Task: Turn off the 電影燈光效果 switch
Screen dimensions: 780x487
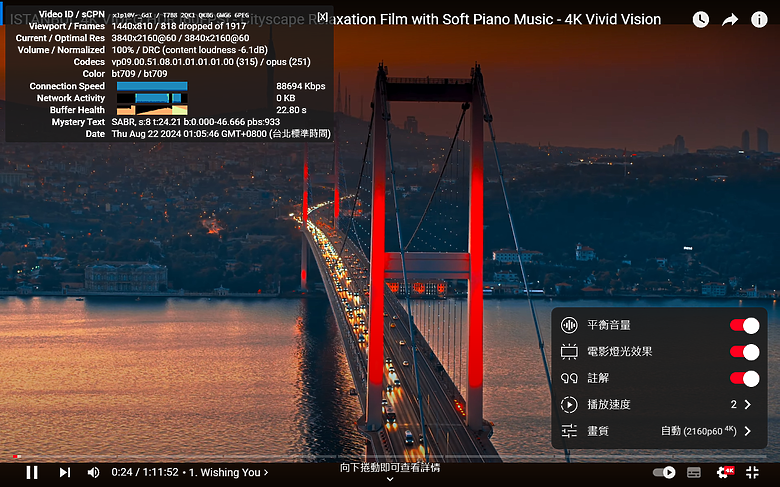Action: point(744,352)
